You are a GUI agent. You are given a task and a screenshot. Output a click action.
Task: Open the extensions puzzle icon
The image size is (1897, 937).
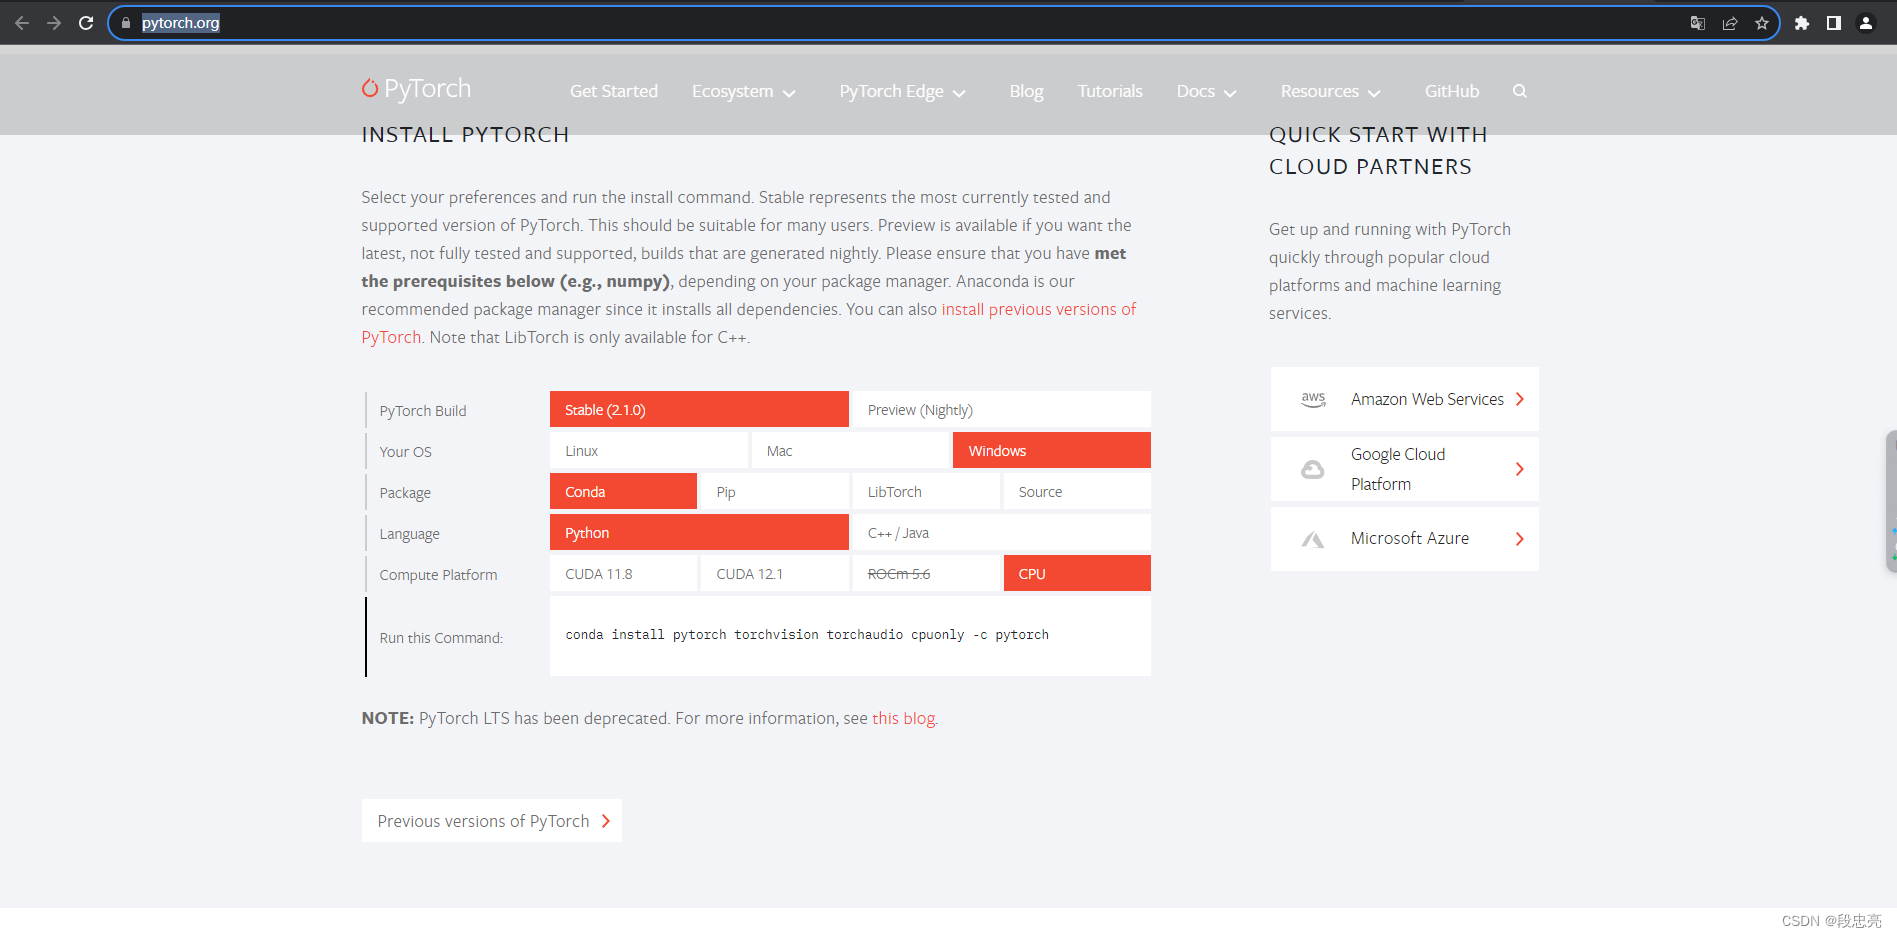click(1802, 23)
